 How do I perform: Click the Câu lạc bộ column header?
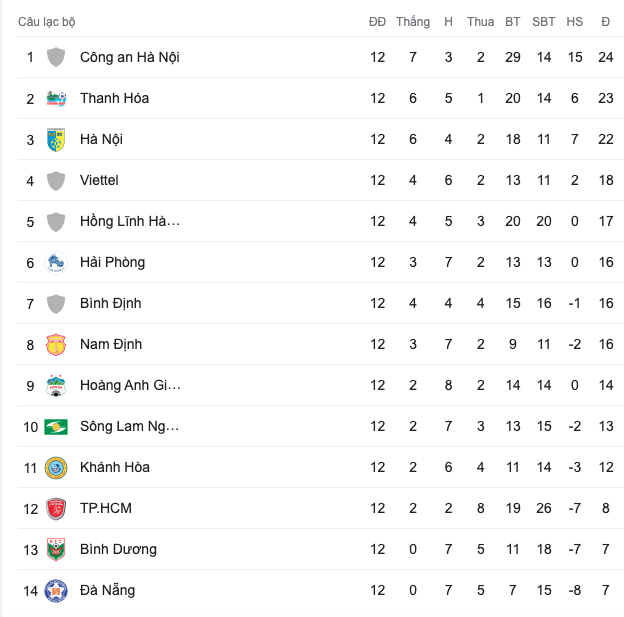(x=47, y=22)
